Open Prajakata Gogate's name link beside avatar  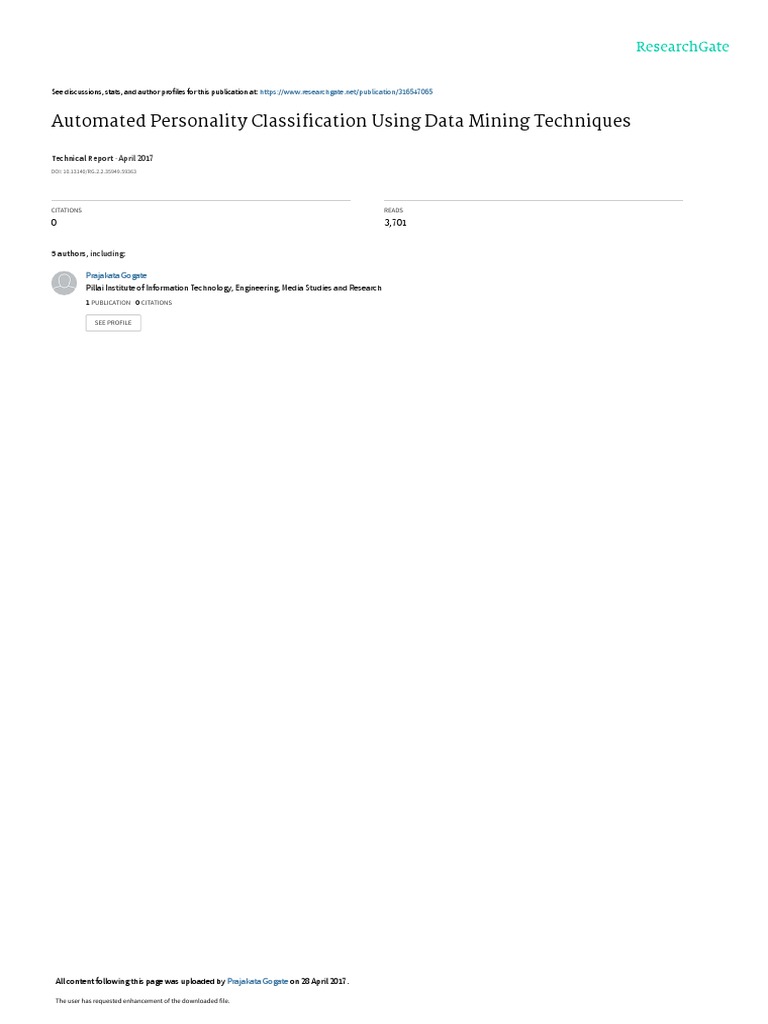coord(116,276)
